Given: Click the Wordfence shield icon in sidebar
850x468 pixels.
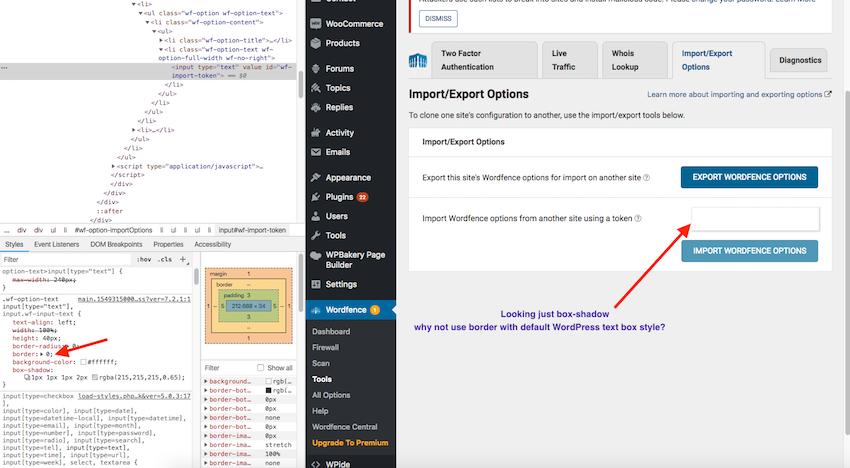Looking at the screenshot, I should pos(316,310).
